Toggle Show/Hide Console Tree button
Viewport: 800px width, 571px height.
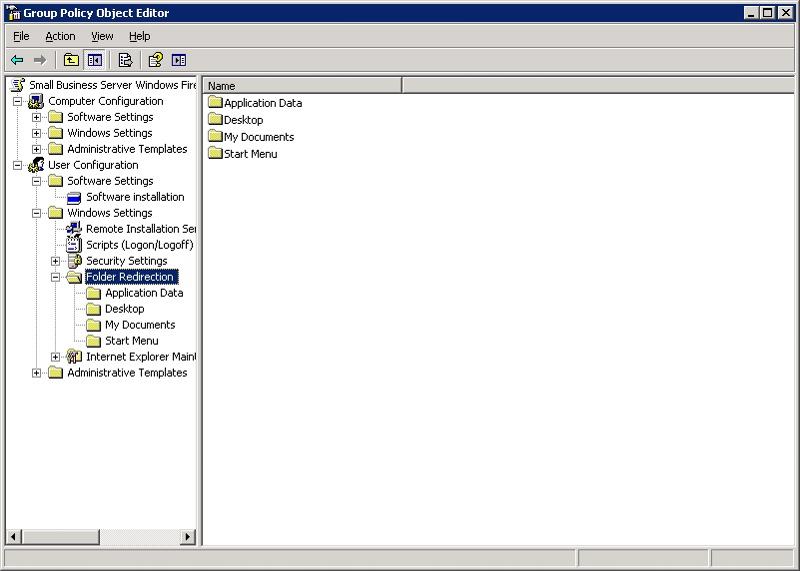[94, 60]
